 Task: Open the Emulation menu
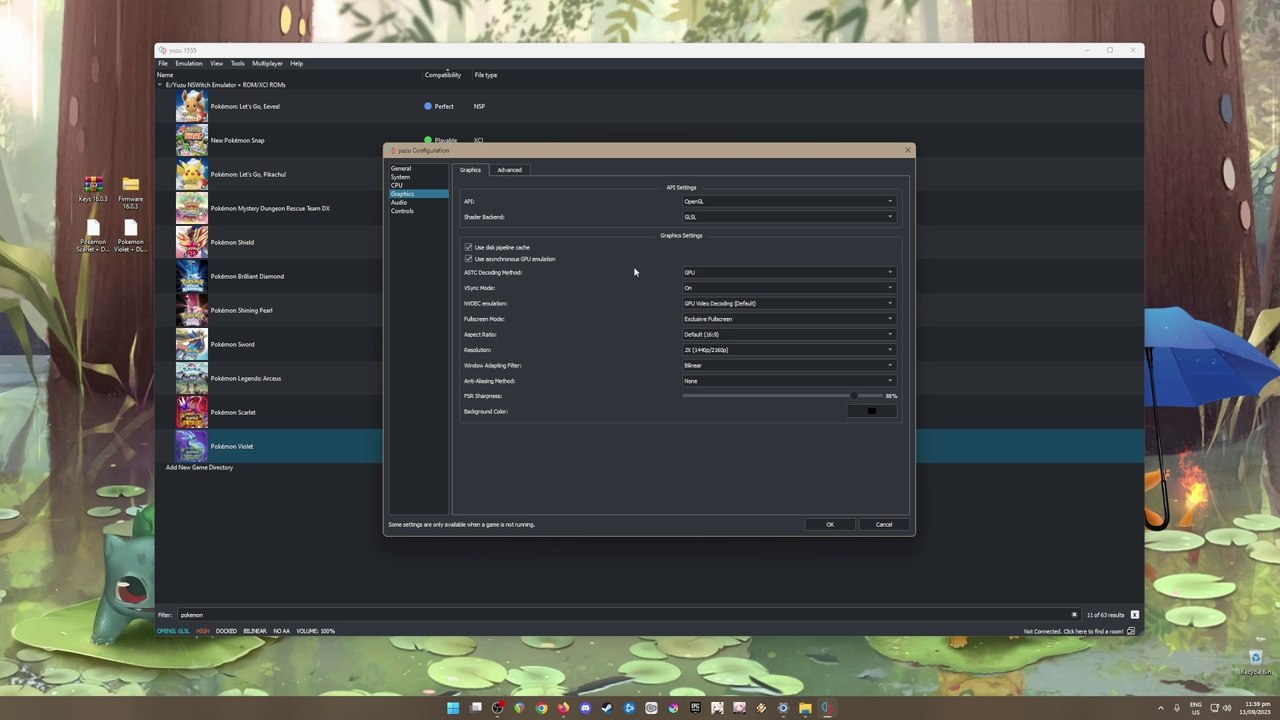pyautogui.click(x=189, y=63)
